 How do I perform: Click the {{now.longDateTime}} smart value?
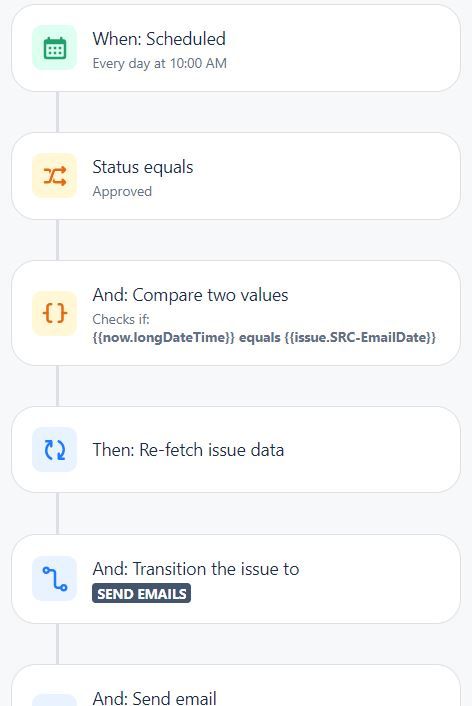(x=163, y=337)
